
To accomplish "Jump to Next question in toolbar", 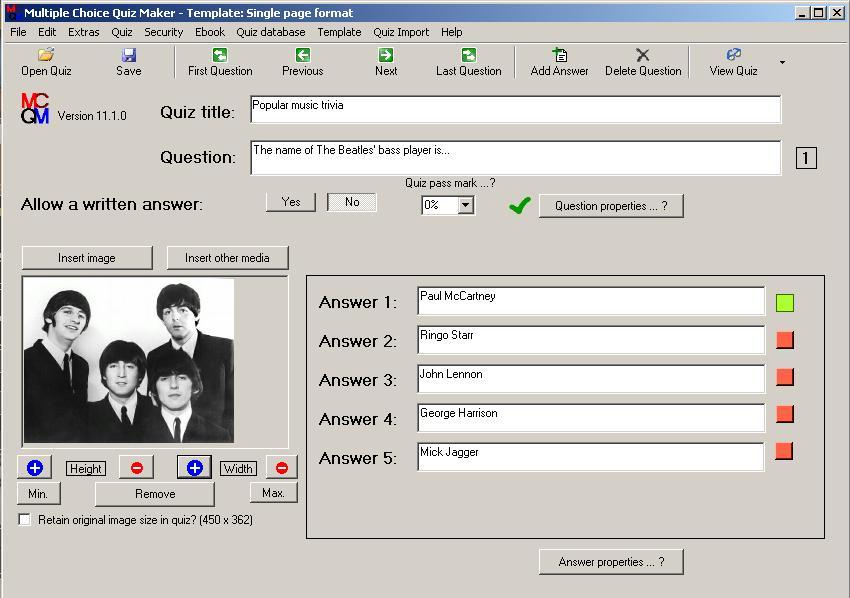I will 386,62.
